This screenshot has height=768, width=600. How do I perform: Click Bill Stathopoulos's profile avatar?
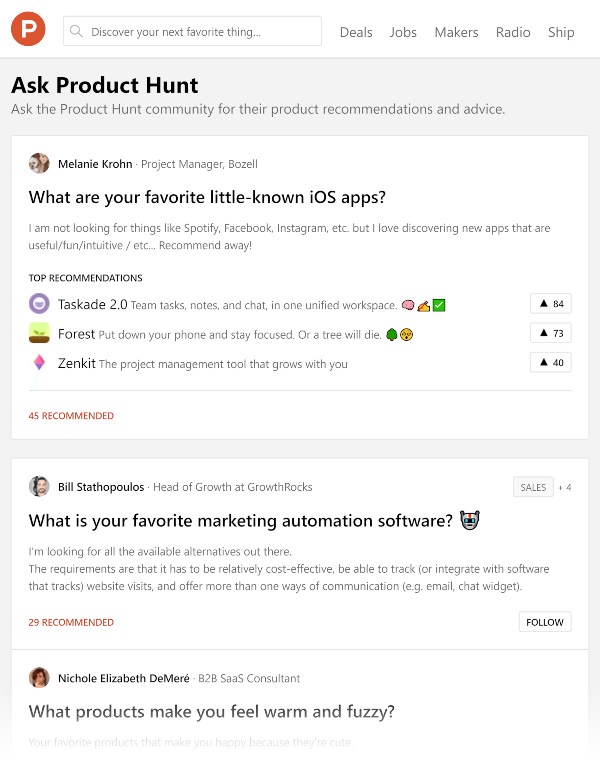(39, 487)
